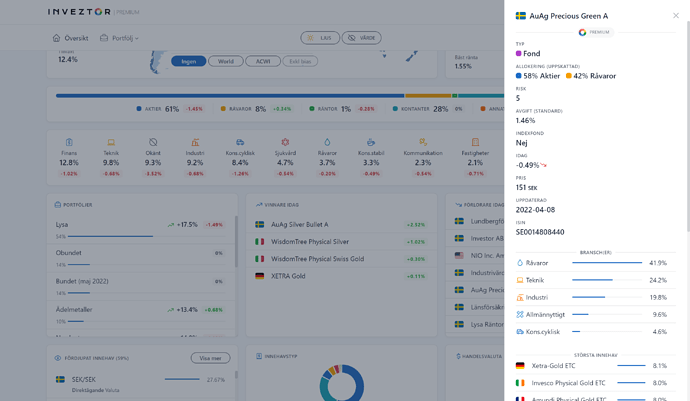Click the Innehavstyp donut chart
The width and height of the screenshot is (690, 401).
point(341,384)
